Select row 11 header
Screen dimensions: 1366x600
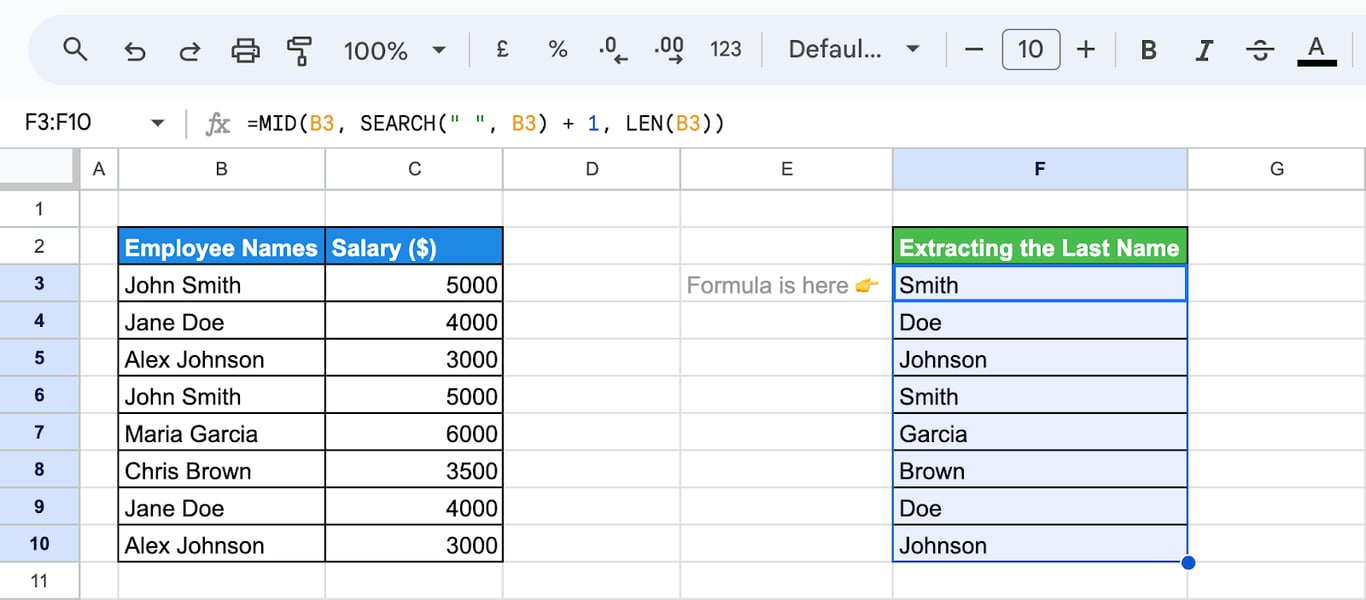point(39,581)
